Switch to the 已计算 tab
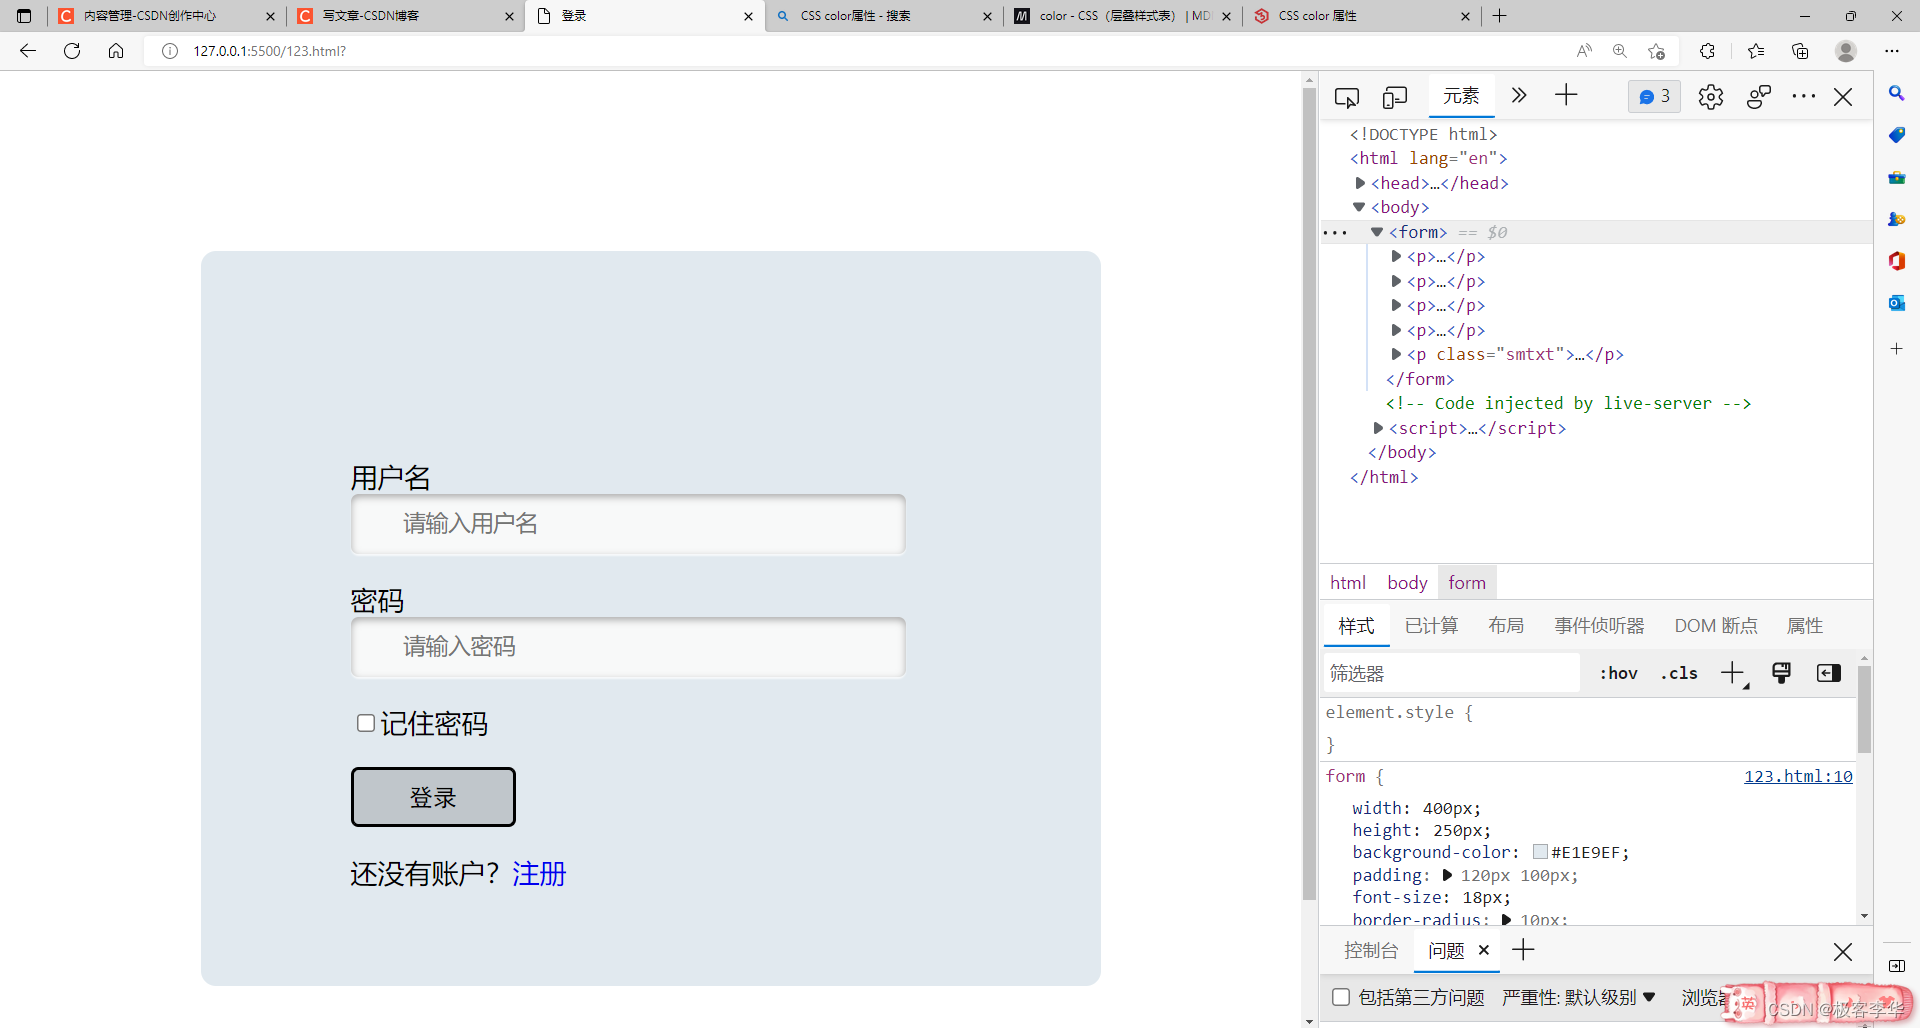The image size is (1920, 1028). click(1431, 626)
